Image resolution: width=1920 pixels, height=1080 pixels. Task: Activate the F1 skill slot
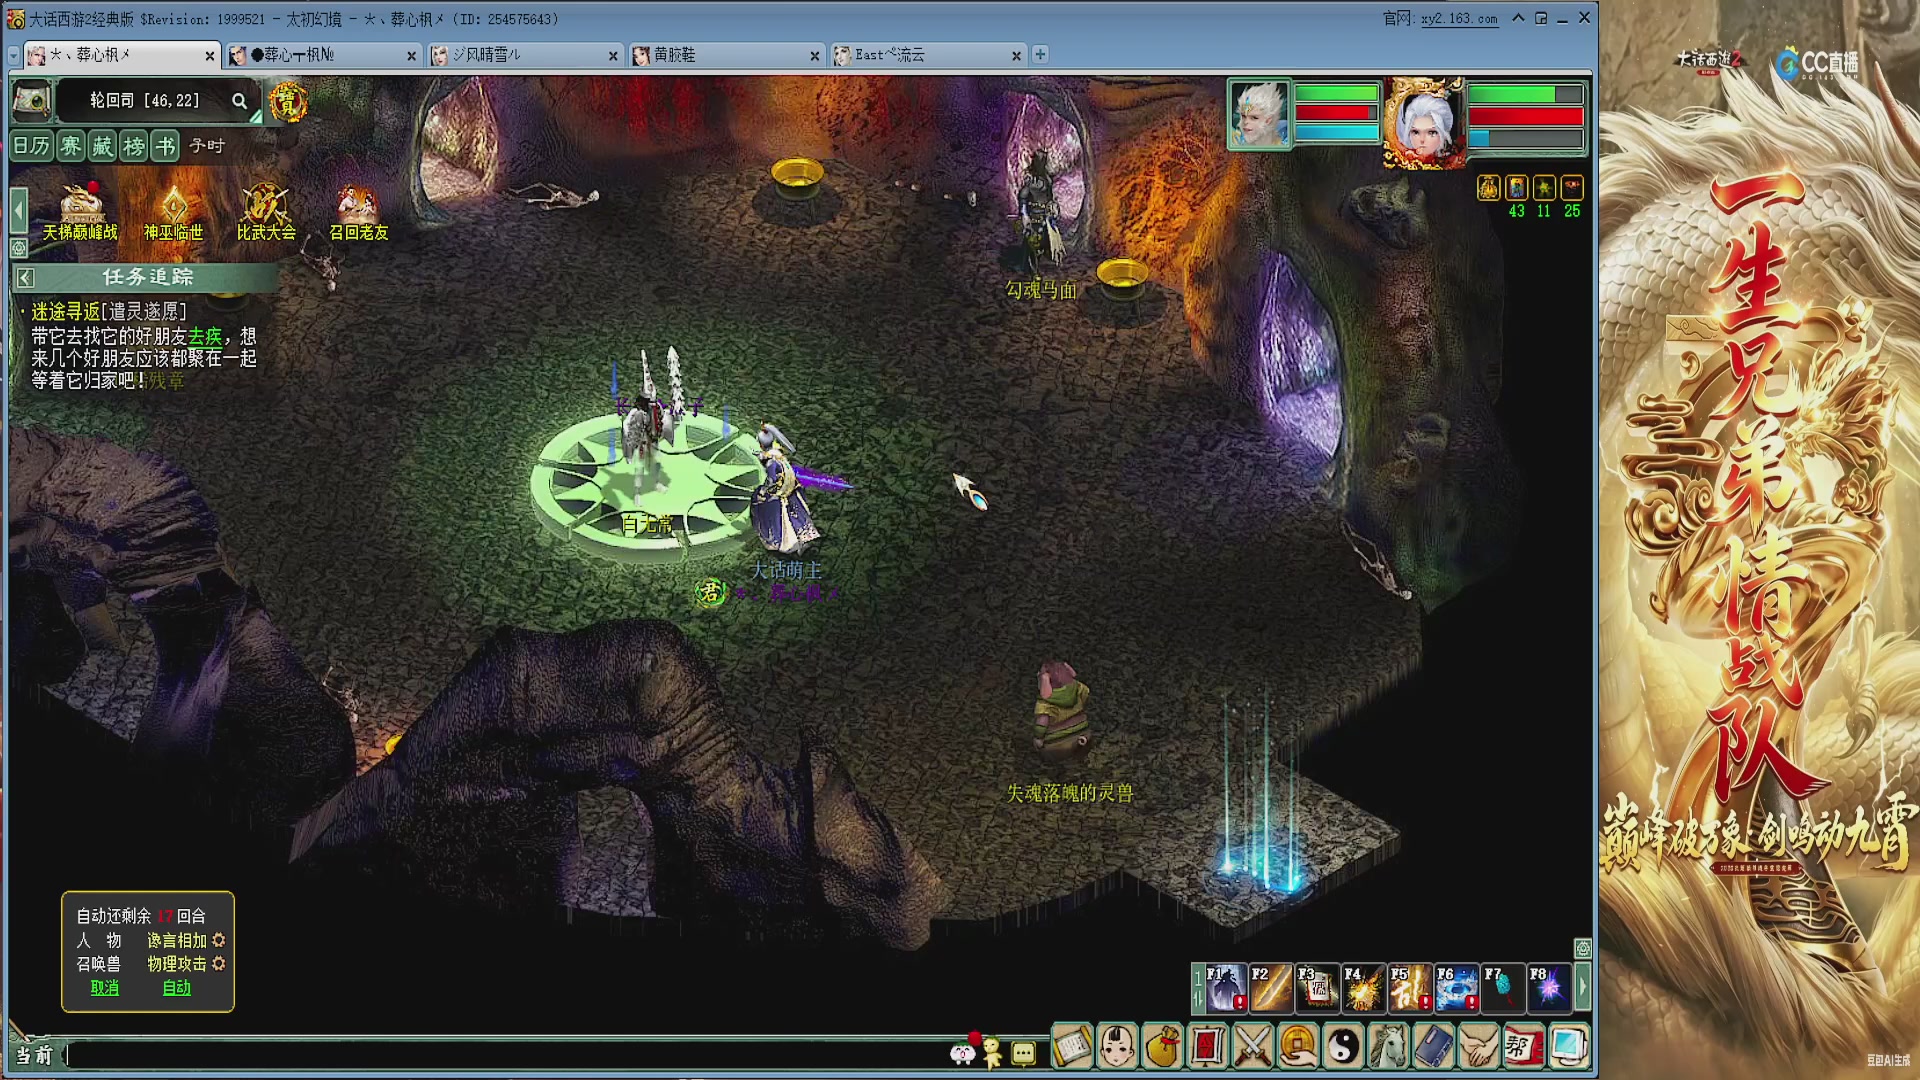[1225, 988]
